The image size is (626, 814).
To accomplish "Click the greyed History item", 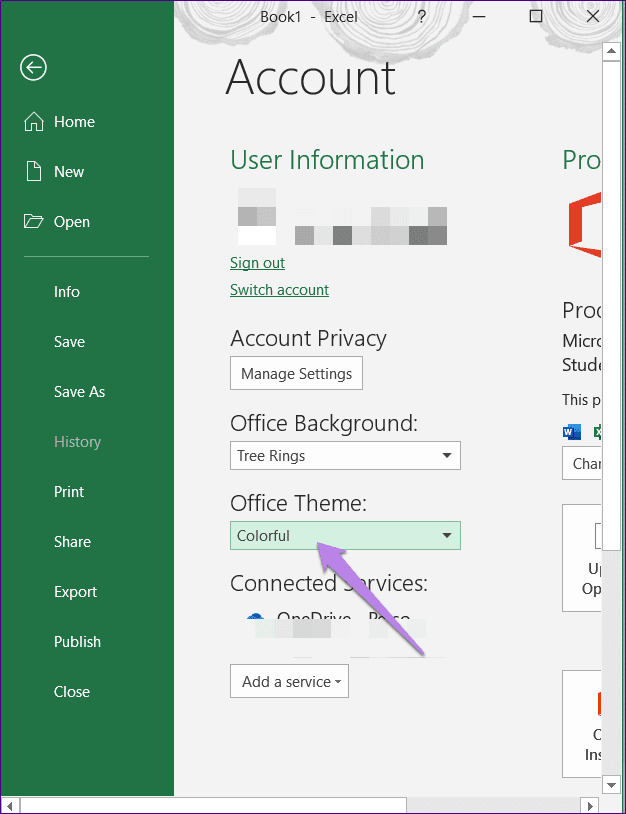I will click(77, 442).
